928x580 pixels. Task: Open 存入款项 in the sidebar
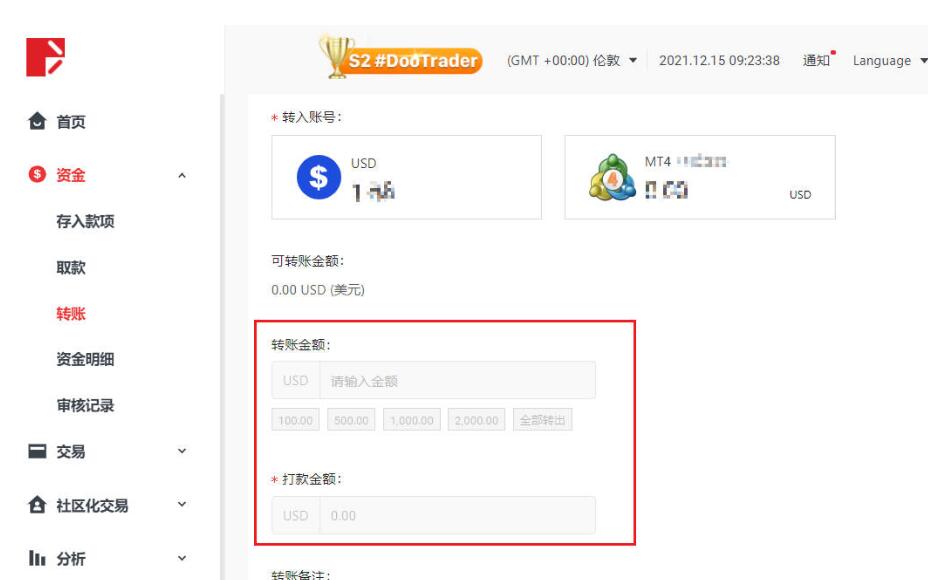coord(85,221)
